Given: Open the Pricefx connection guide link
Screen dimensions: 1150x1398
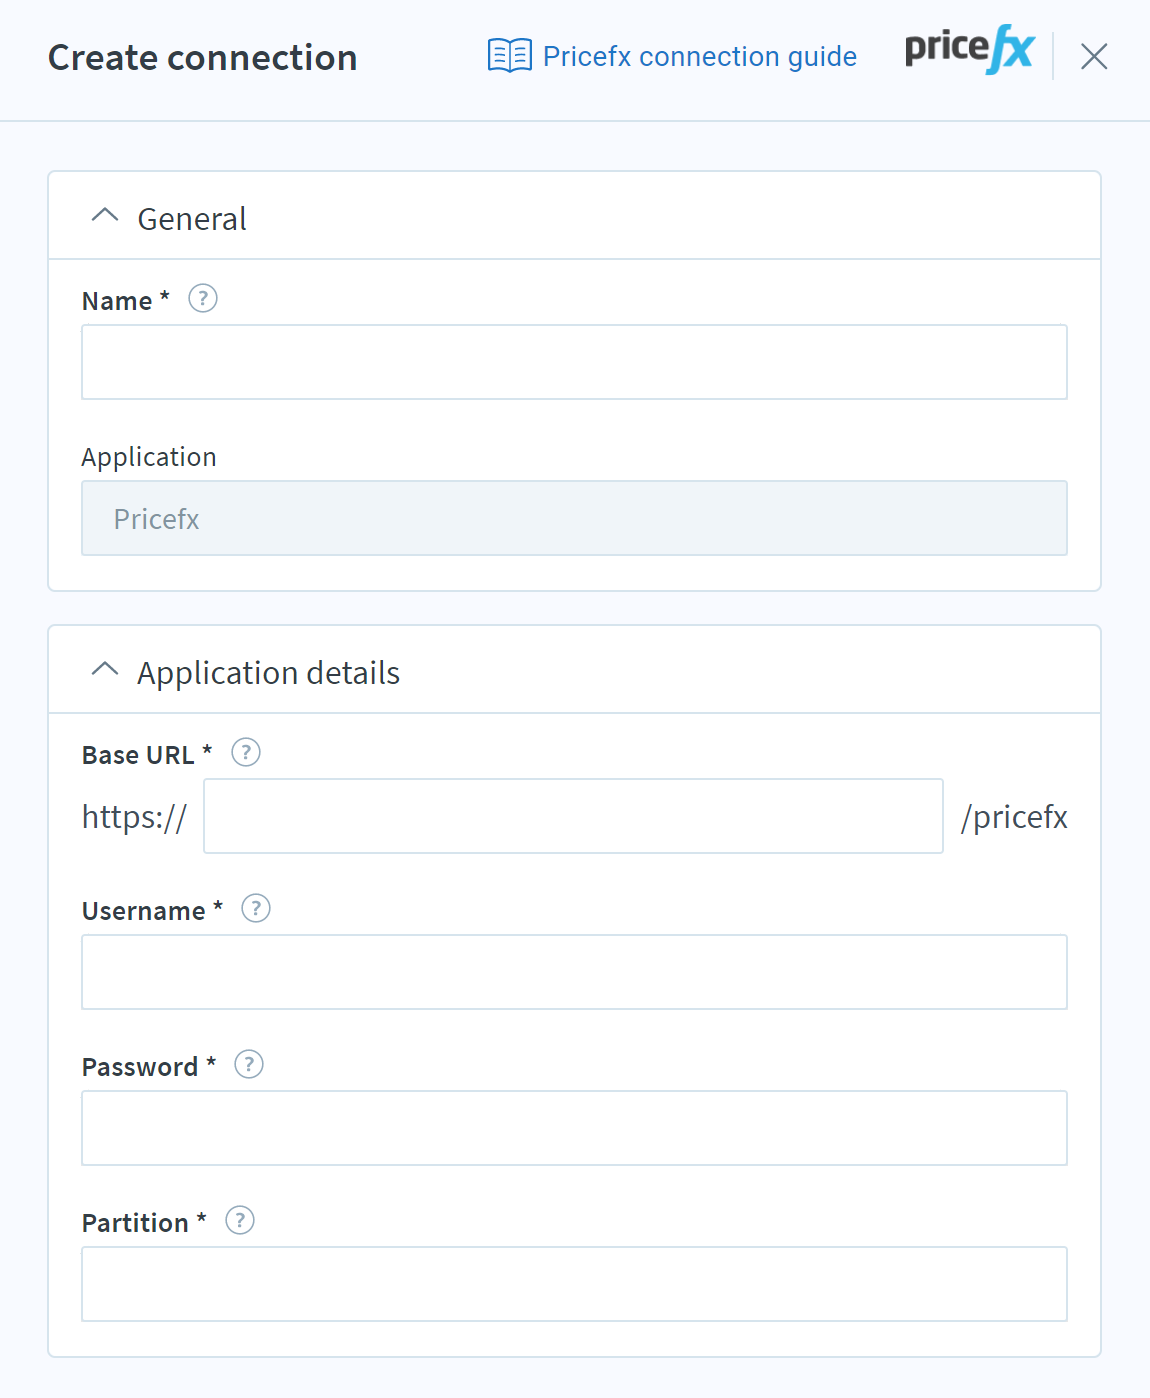Looking at the screenshot, I should click(698, 56).
